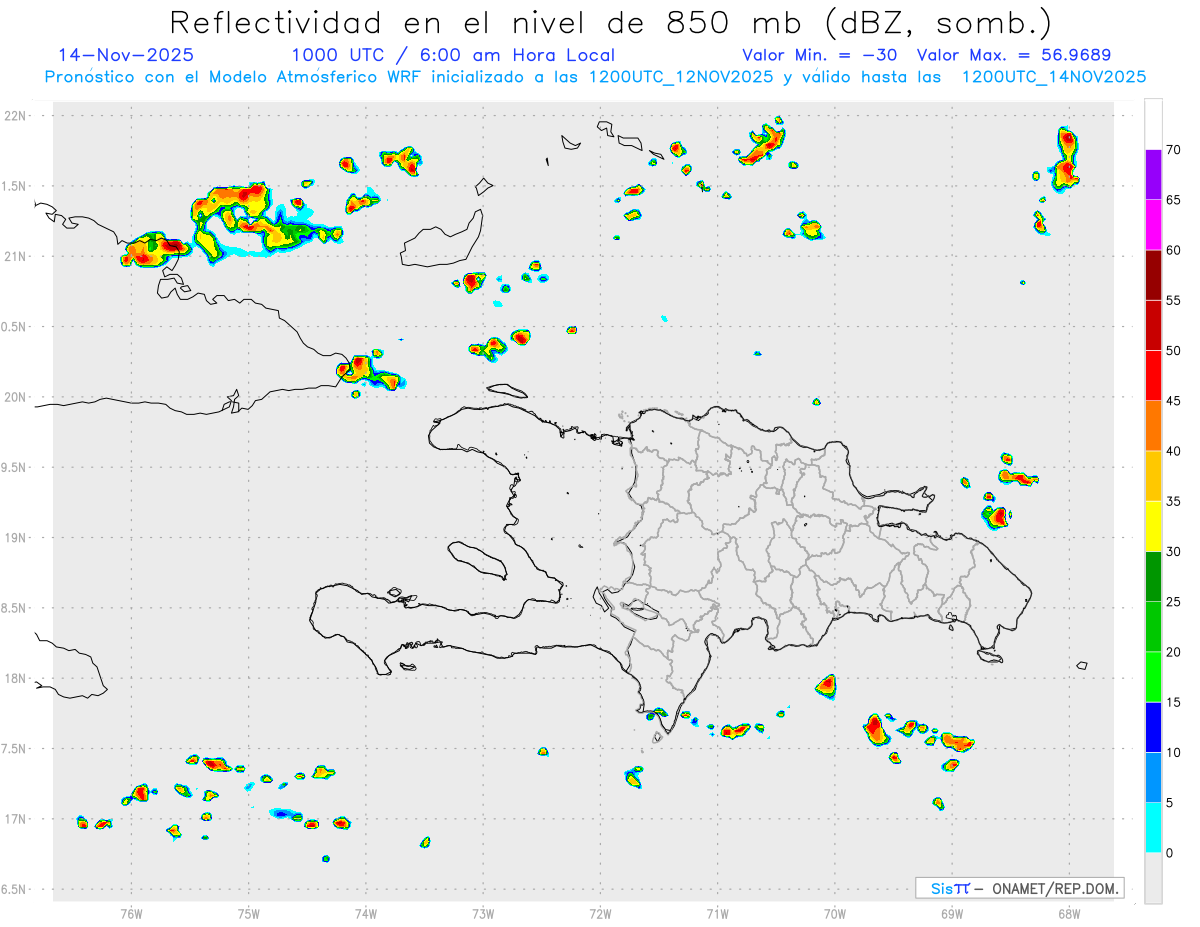Pick the white above-70 colorbar band
Screen dimensions: 1200x927
1153,124
